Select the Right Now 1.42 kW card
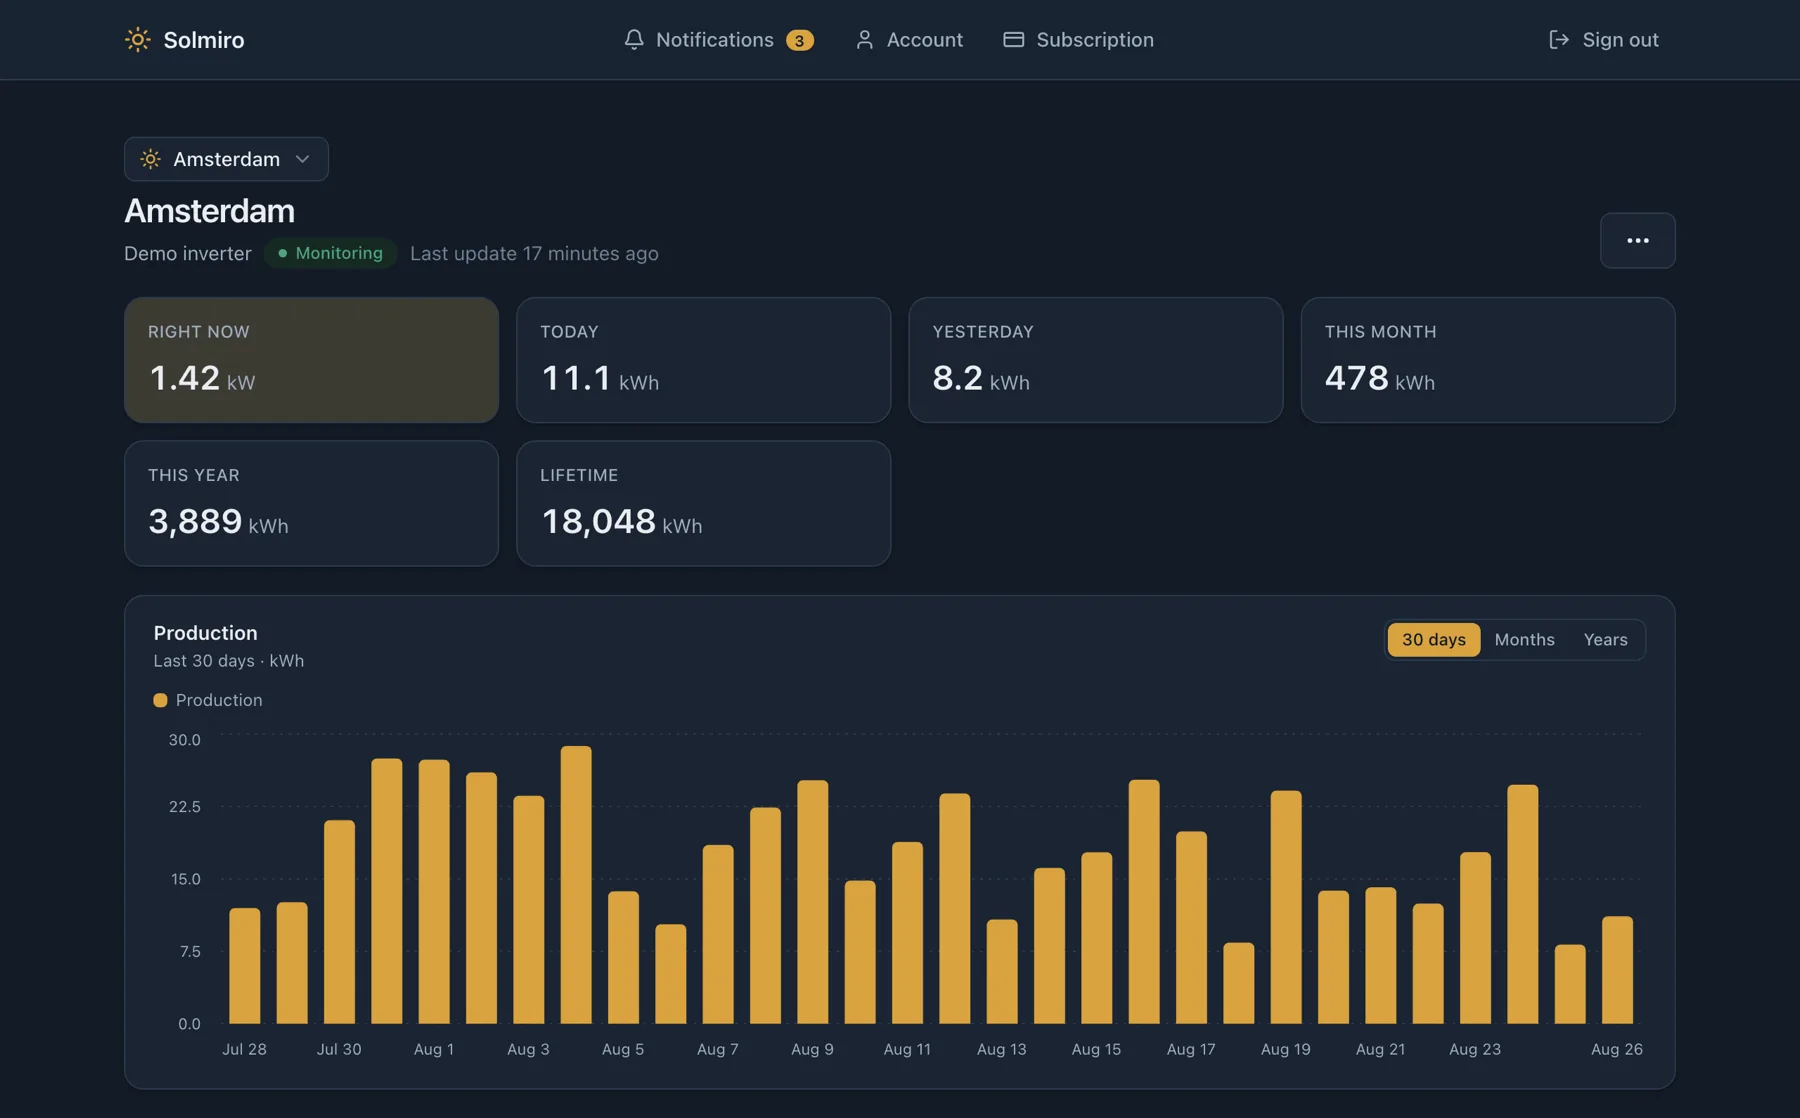 311,360
